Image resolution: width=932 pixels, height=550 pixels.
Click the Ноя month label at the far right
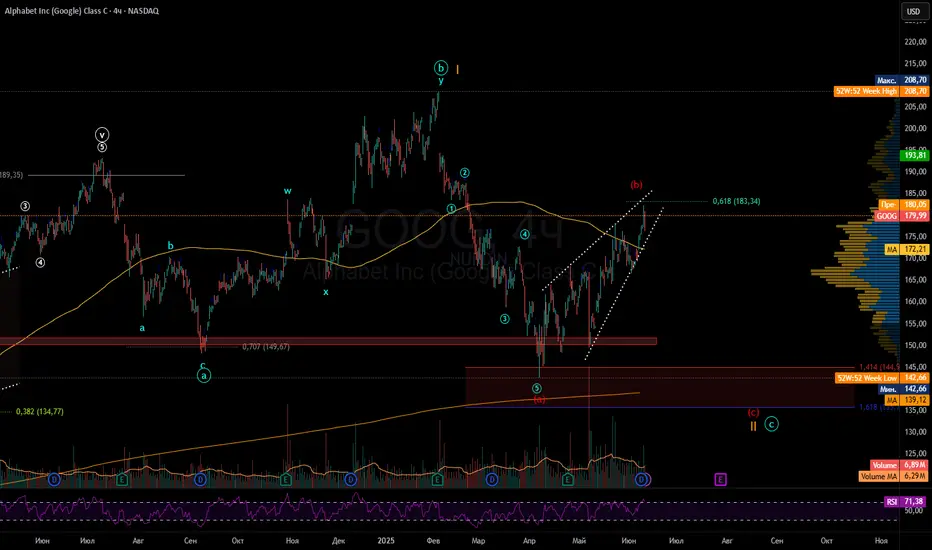pyautogui.click(x=881, y=540)
